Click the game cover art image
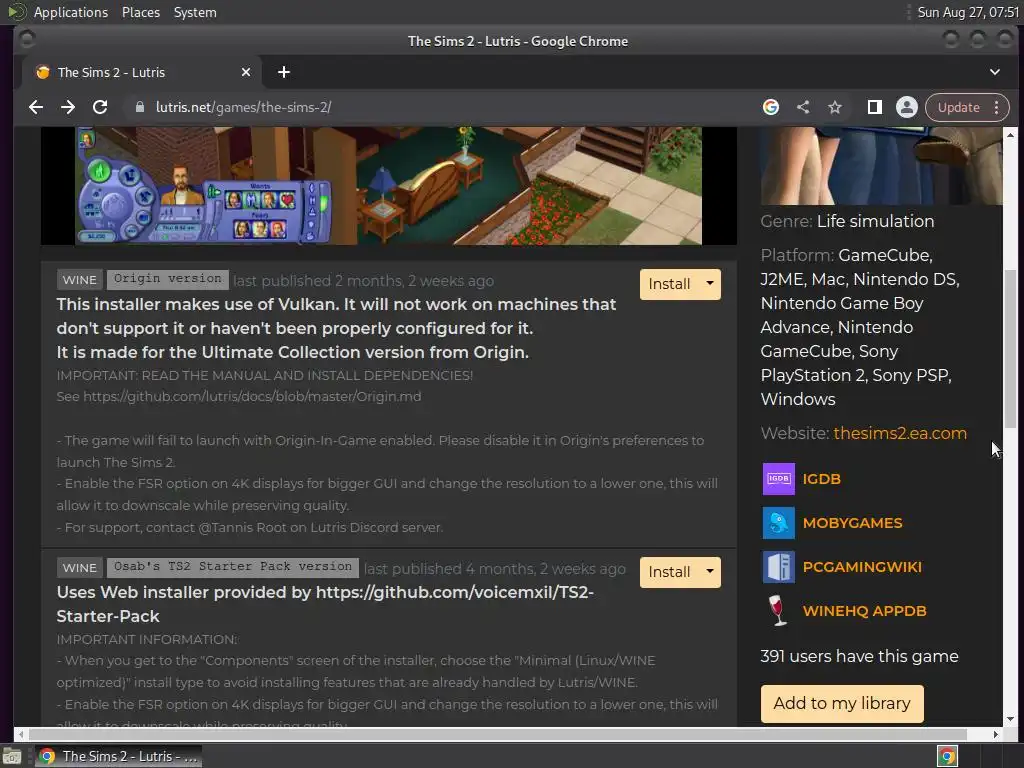Image resolution: width=1024 pixels, height=768 pixels. coord(881,166)
